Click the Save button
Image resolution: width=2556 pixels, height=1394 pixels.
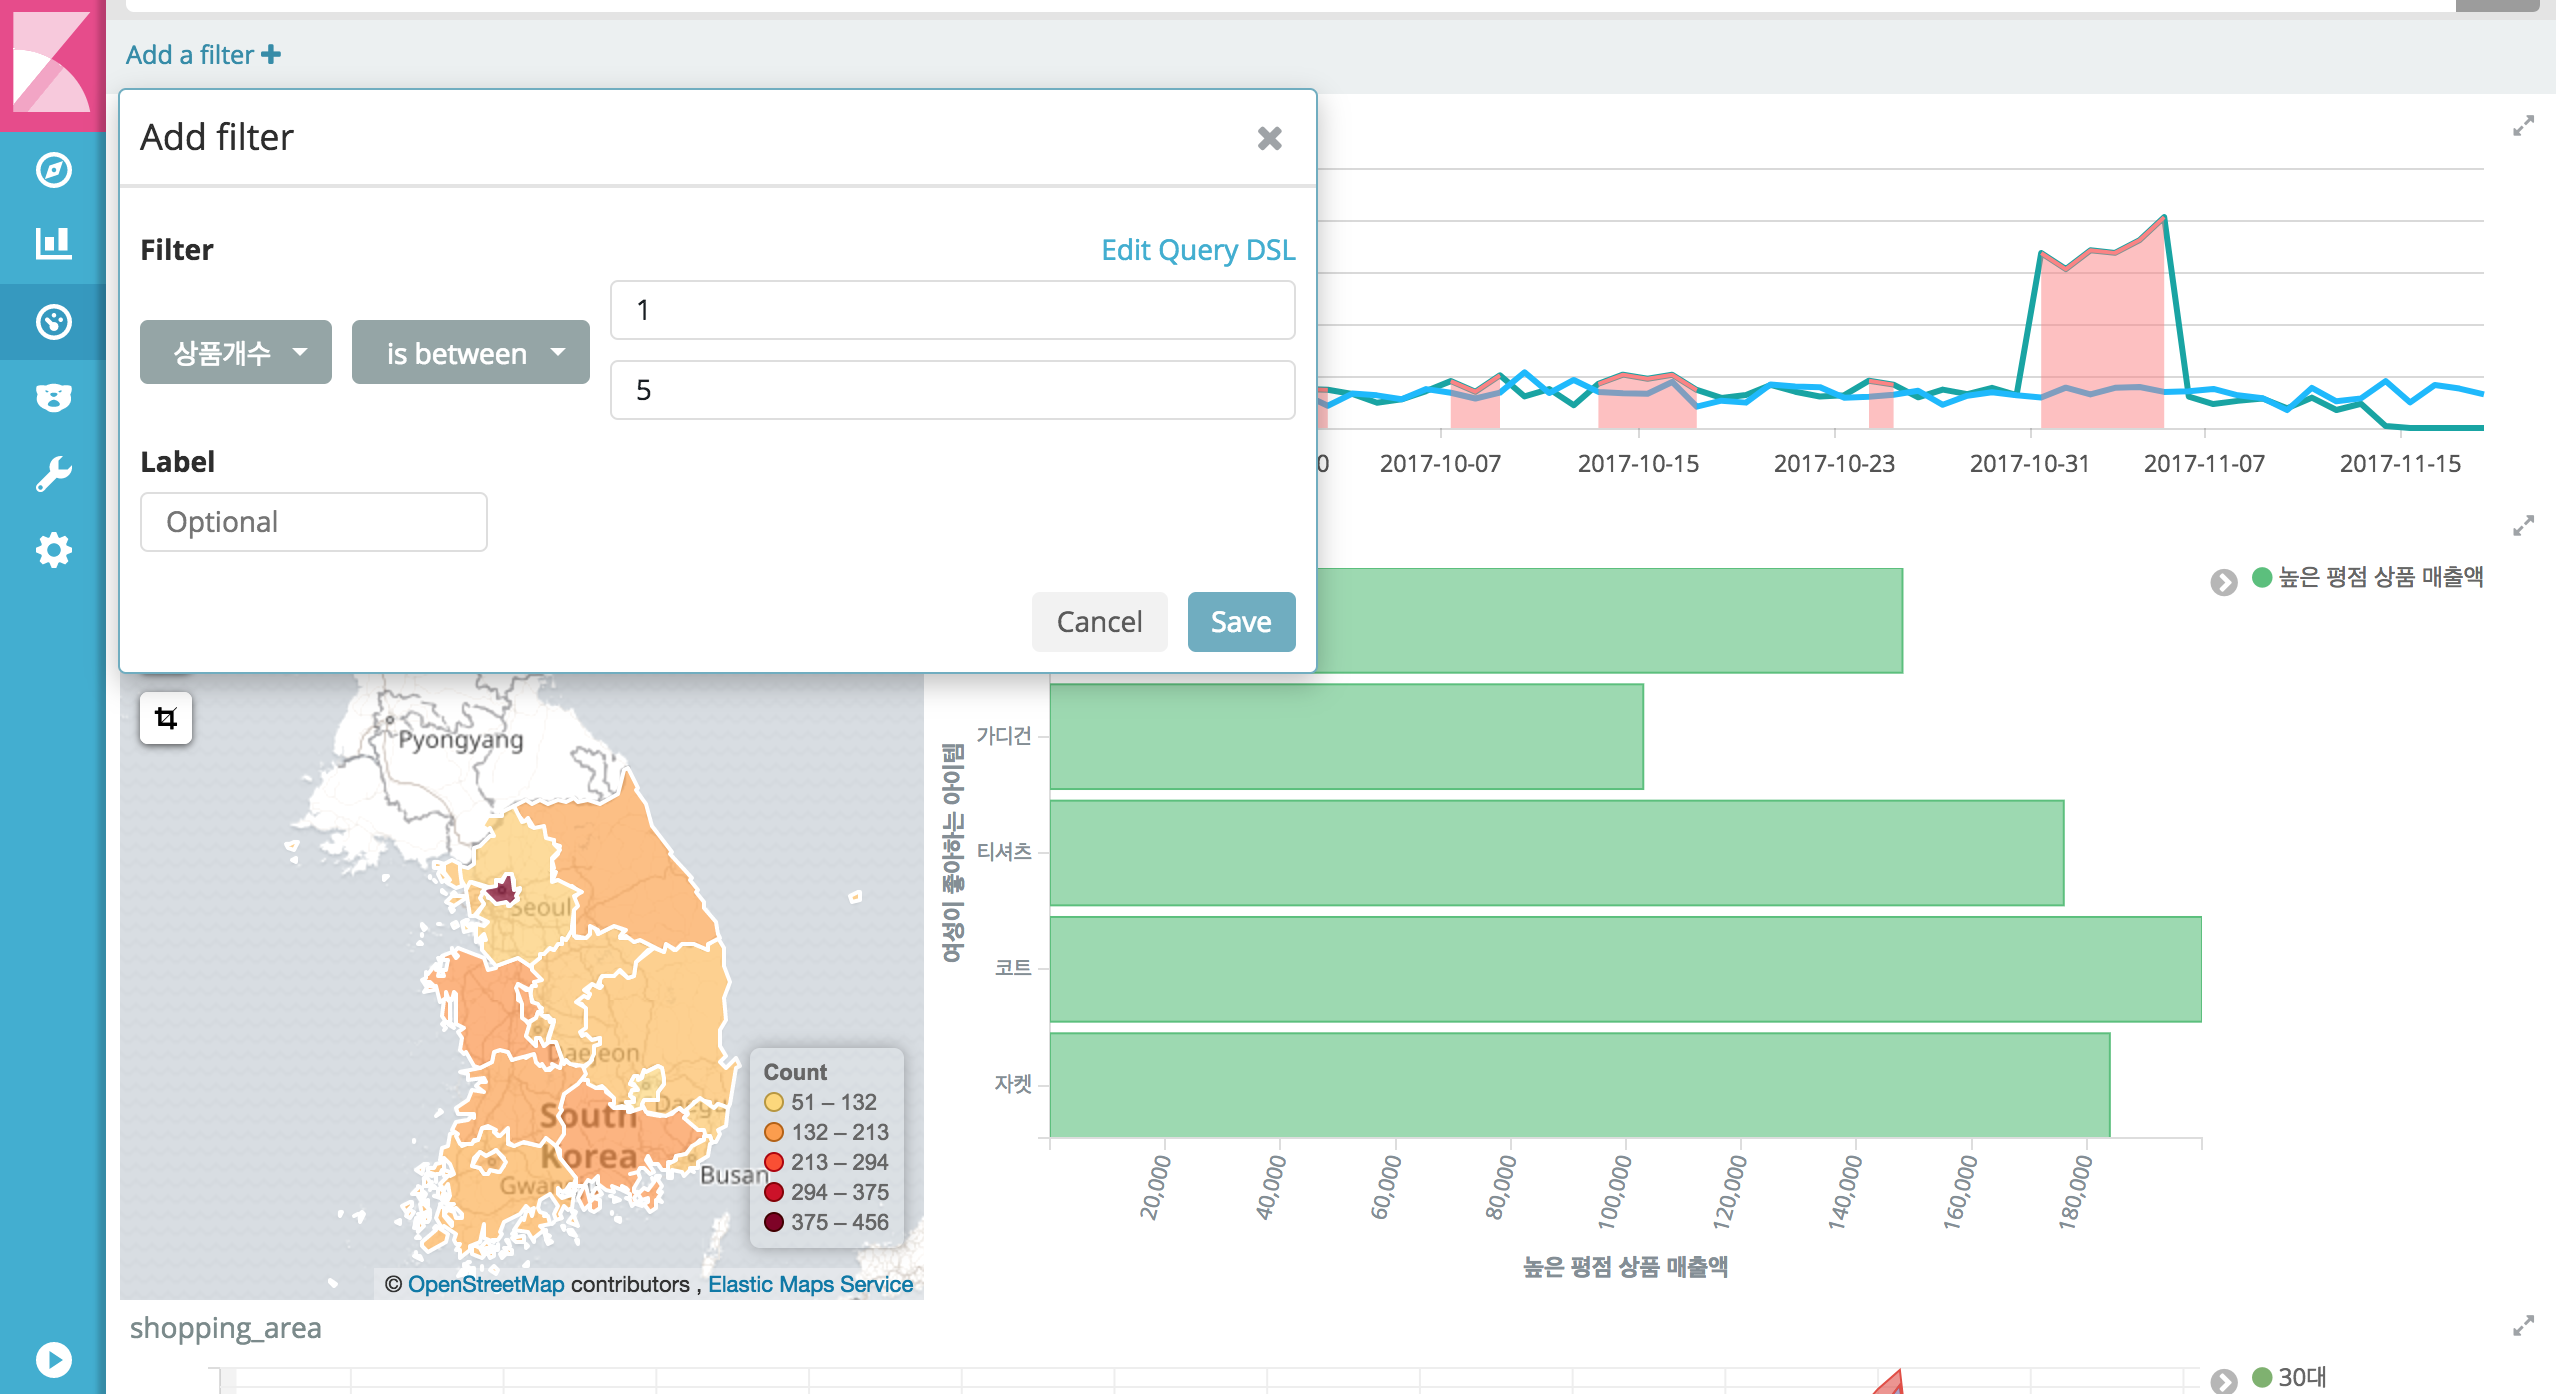(1241, 622)
